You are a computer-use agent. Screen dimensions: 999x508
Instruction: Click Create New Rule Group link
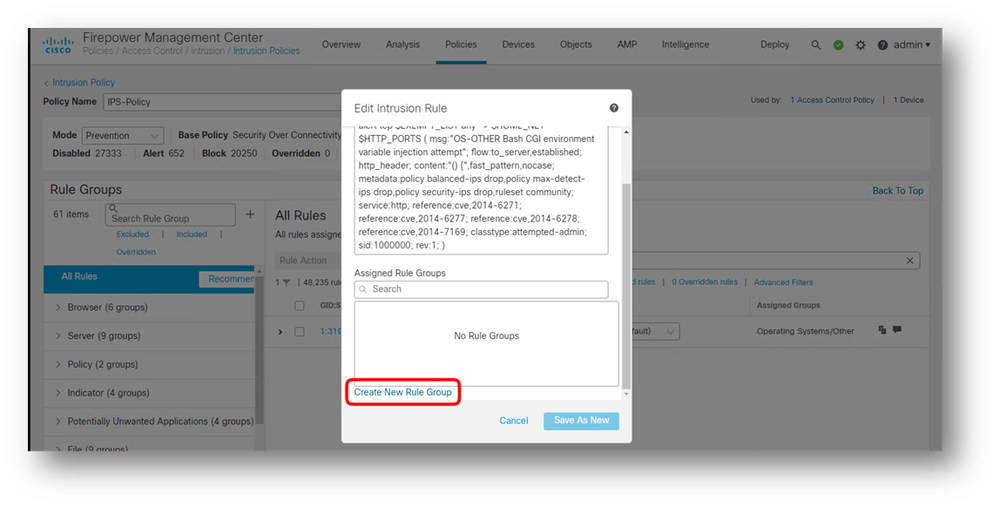point(403,392)
